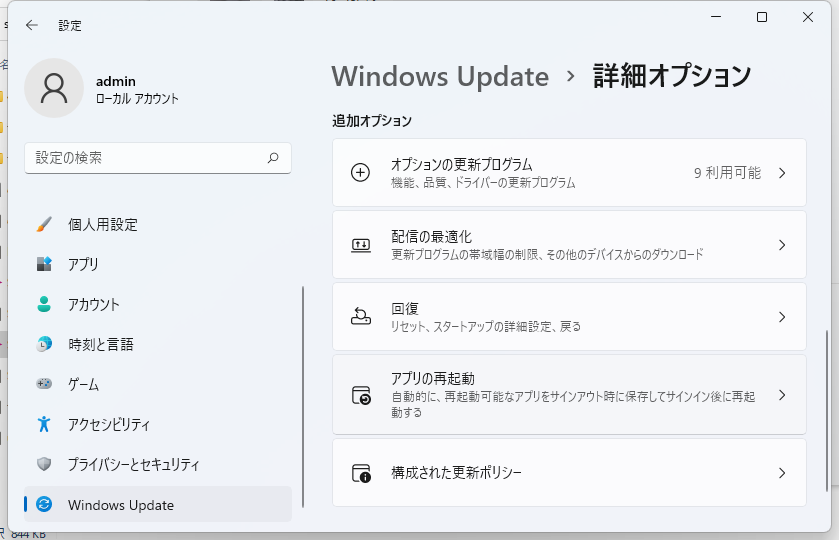Open the アプリの再起動 card
This screenshot has width=839, height=540.
coord(569,394)
